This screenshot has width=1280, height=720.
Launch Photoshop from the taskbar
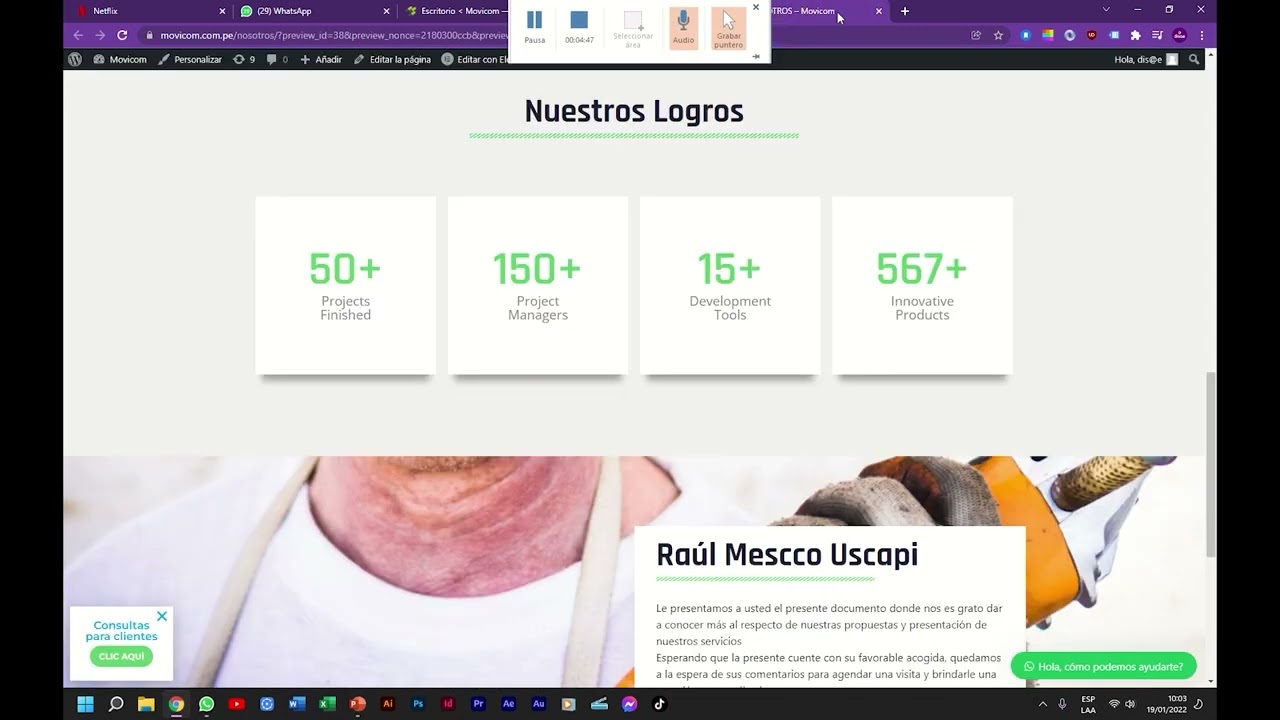[x=418, y=704]
